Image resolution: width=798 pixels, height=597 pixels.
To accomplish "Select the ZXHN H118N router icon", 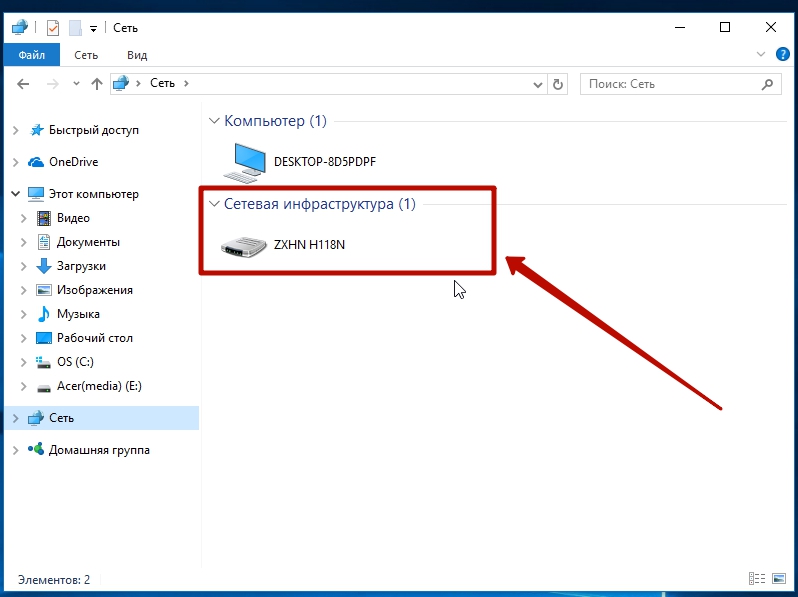I will coord(243,247).
